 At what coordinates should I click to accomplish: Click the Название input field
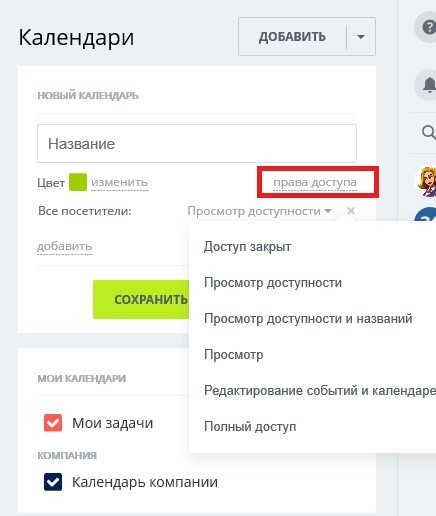197,144
